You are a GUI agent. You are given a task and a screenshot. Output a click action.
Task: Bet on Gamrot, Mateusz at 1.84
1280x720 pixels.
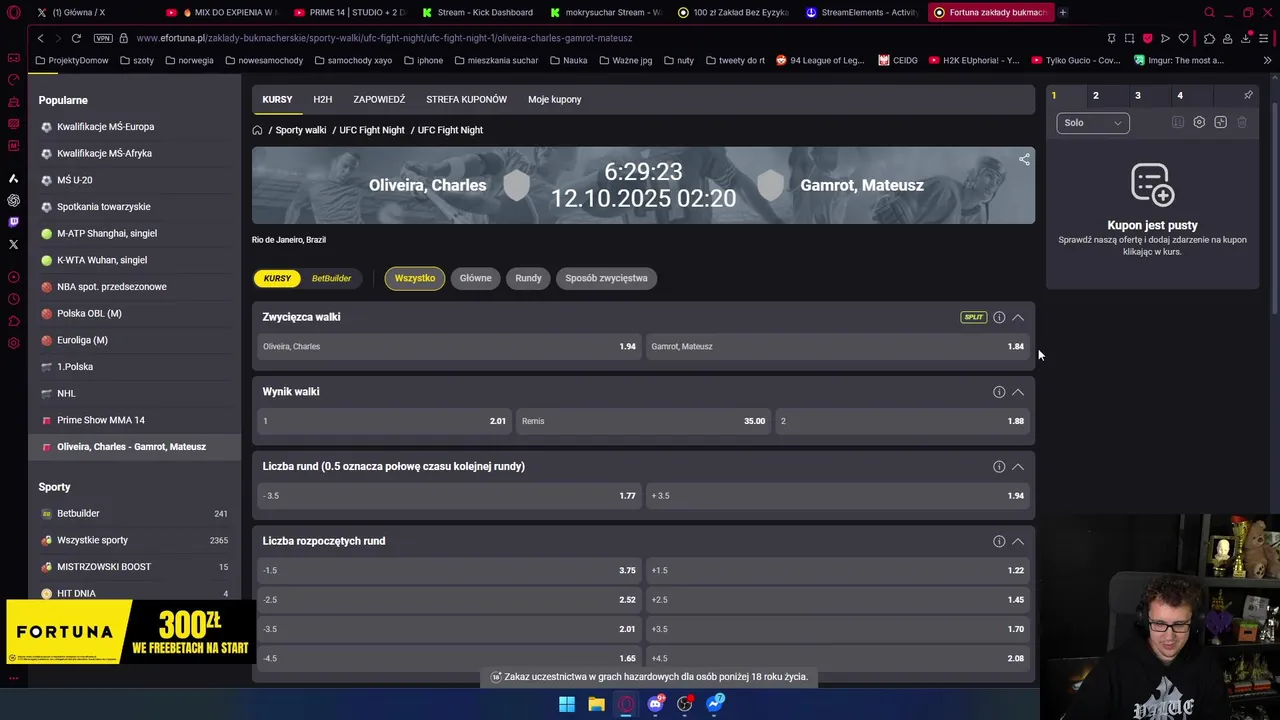coord(837,347)
